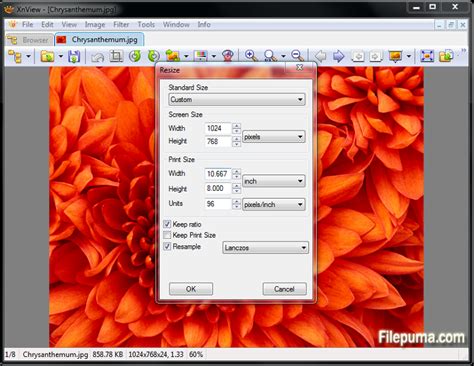474x366 pixels.
Task: Open the Standard Size Custom dropdown
Action: (x=237, y=99)
